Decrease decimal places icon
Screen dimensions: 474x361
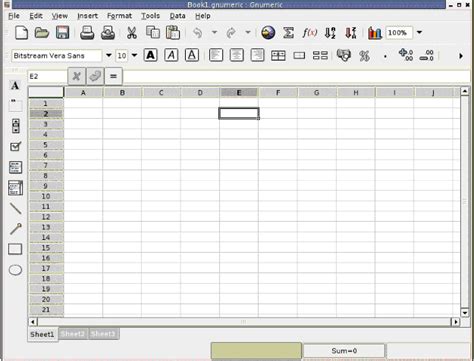(426, 55)
